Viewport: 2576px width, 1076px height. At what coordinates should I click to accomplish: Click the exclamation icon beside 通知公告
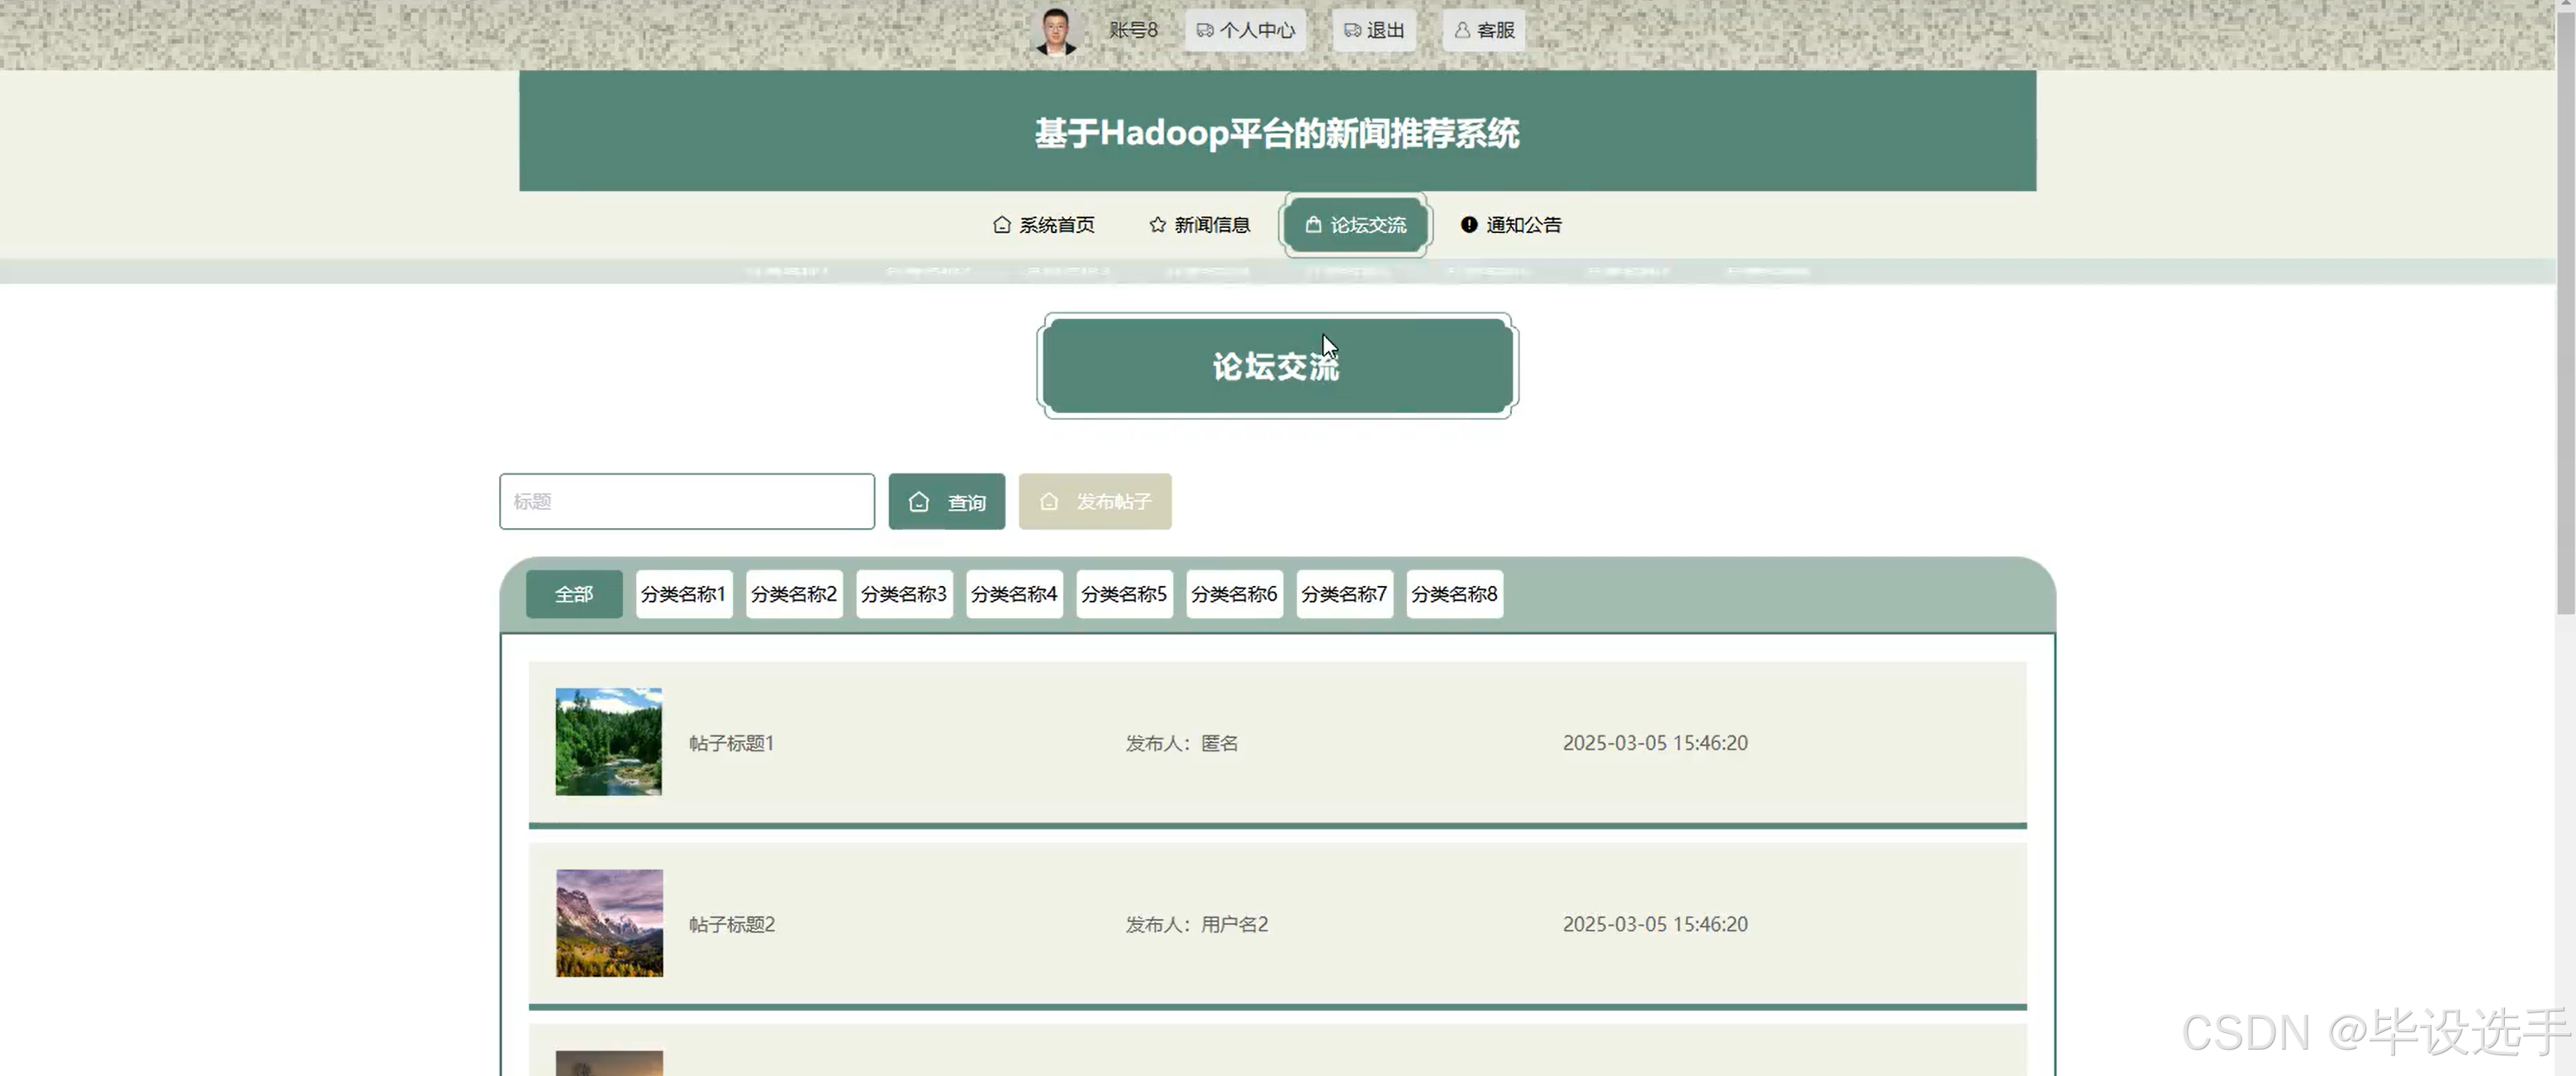(x=1469, y=225)
